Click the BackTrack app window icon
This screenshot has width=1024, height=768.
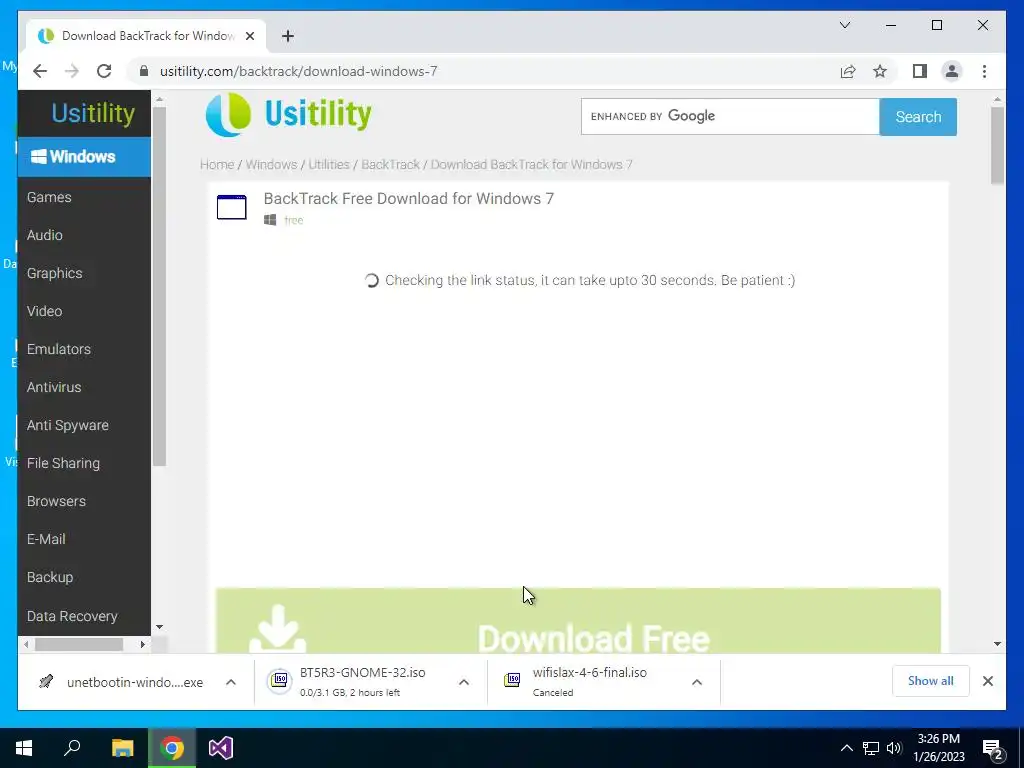click(232, 207)
